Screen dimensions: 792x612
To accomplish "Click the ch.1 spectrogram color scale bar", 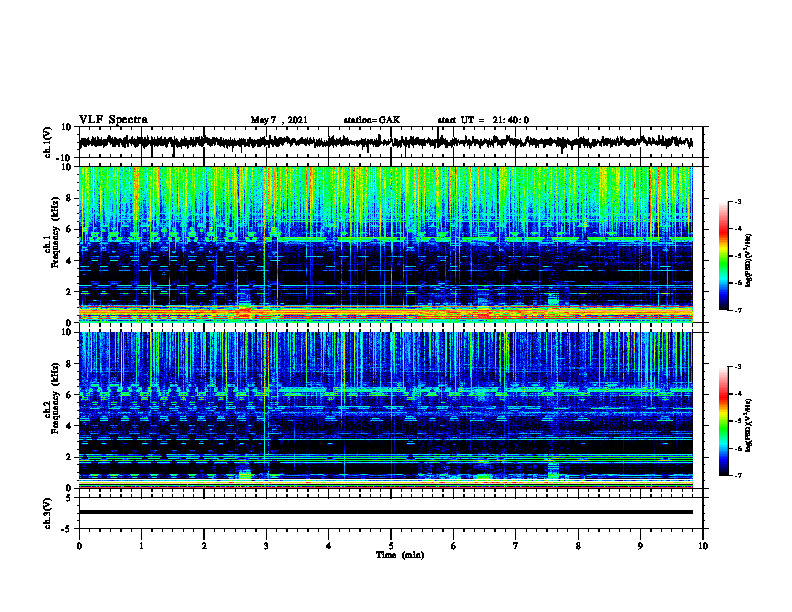I will coord(723,255).
